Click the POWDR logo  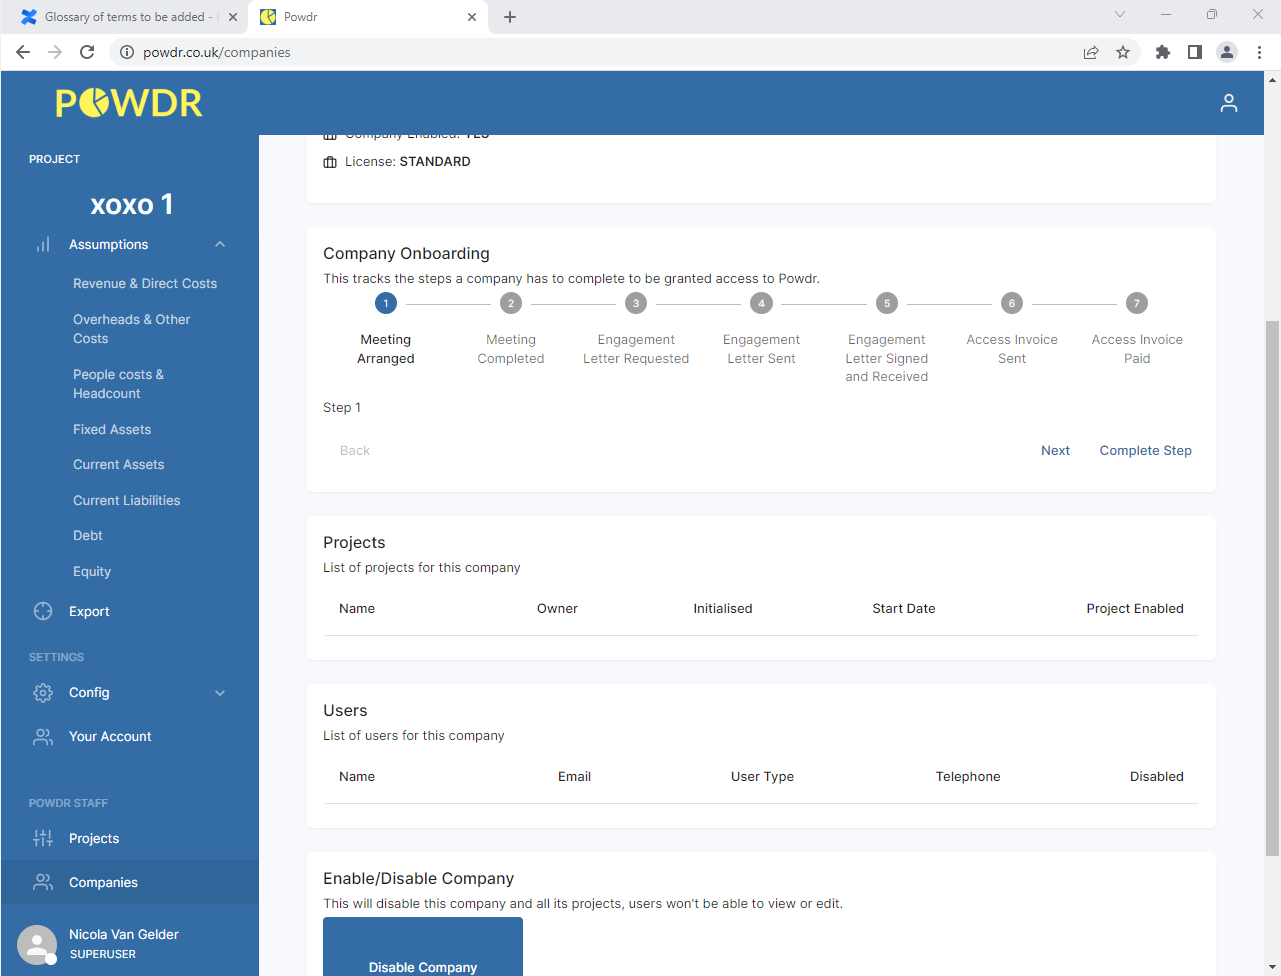pos(129,102)
